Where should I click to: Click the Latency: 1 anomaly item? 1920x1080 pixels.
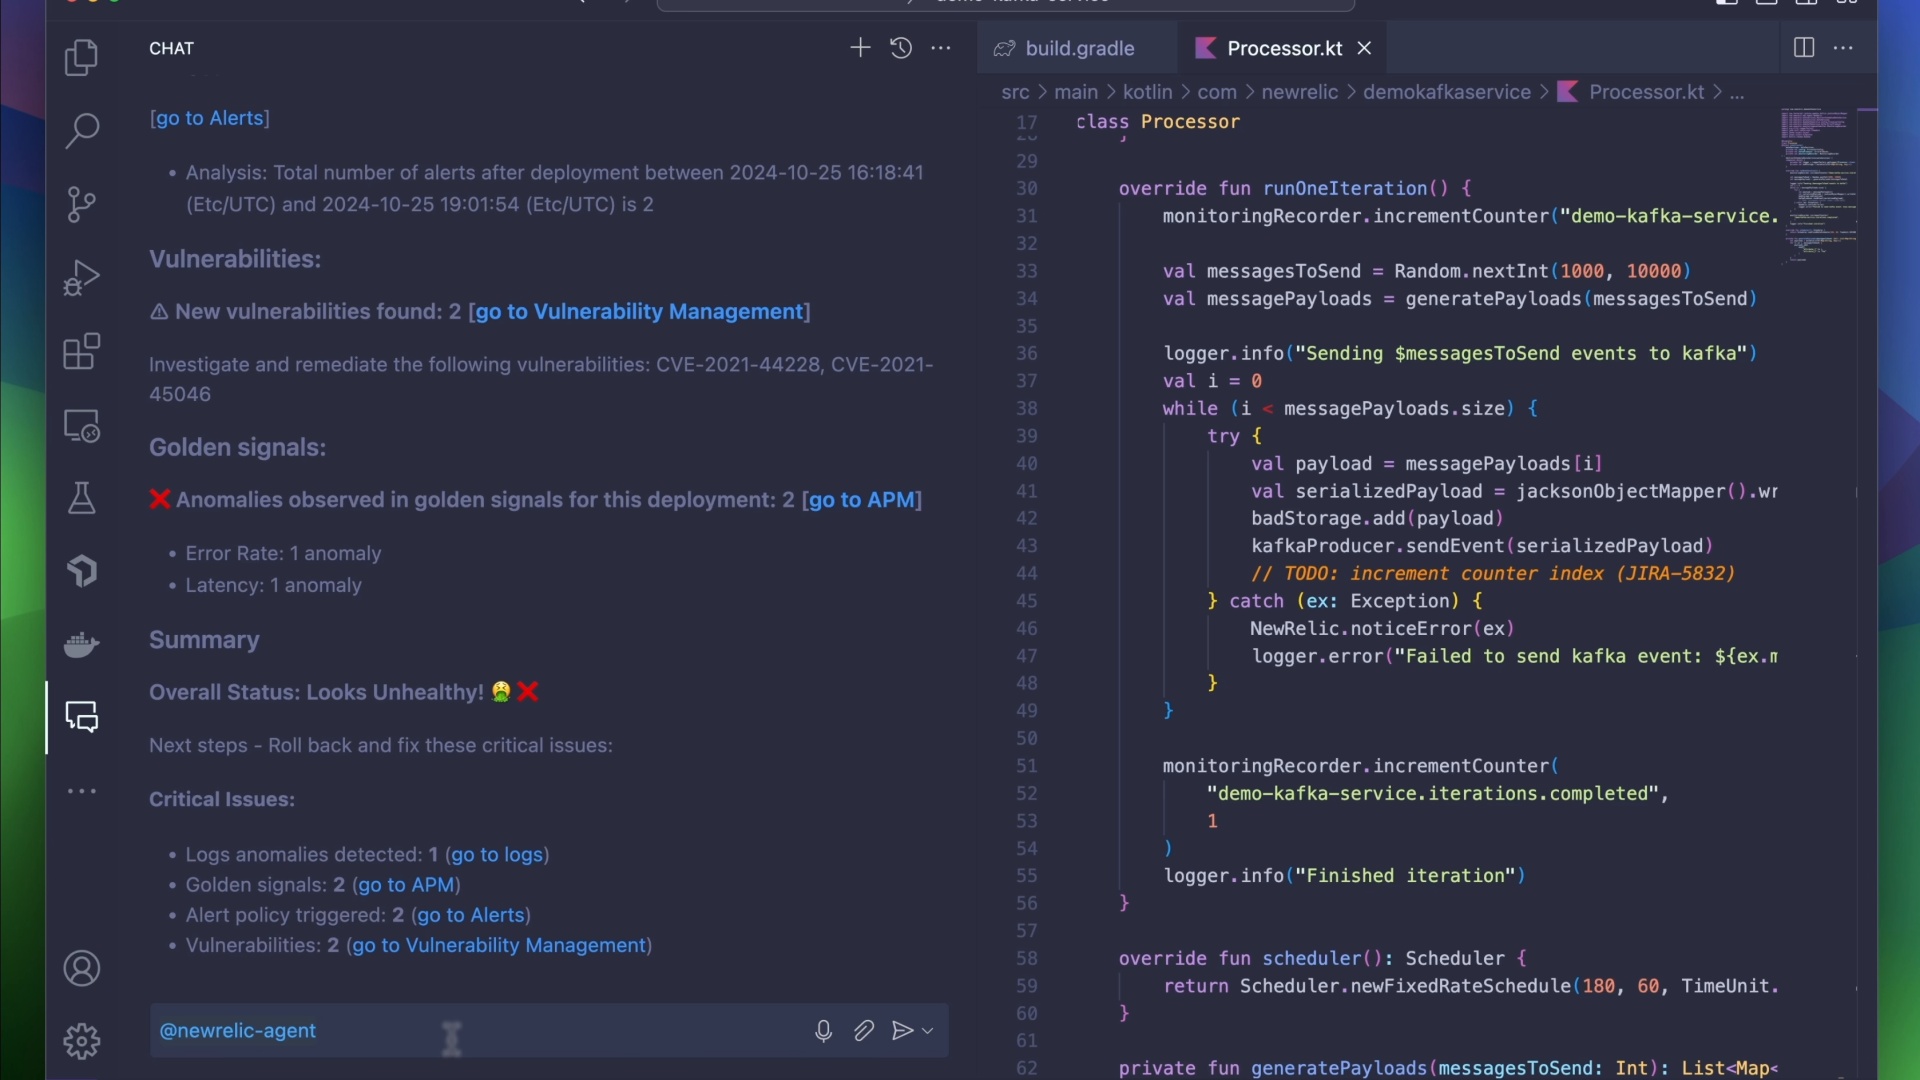point(273,586)
